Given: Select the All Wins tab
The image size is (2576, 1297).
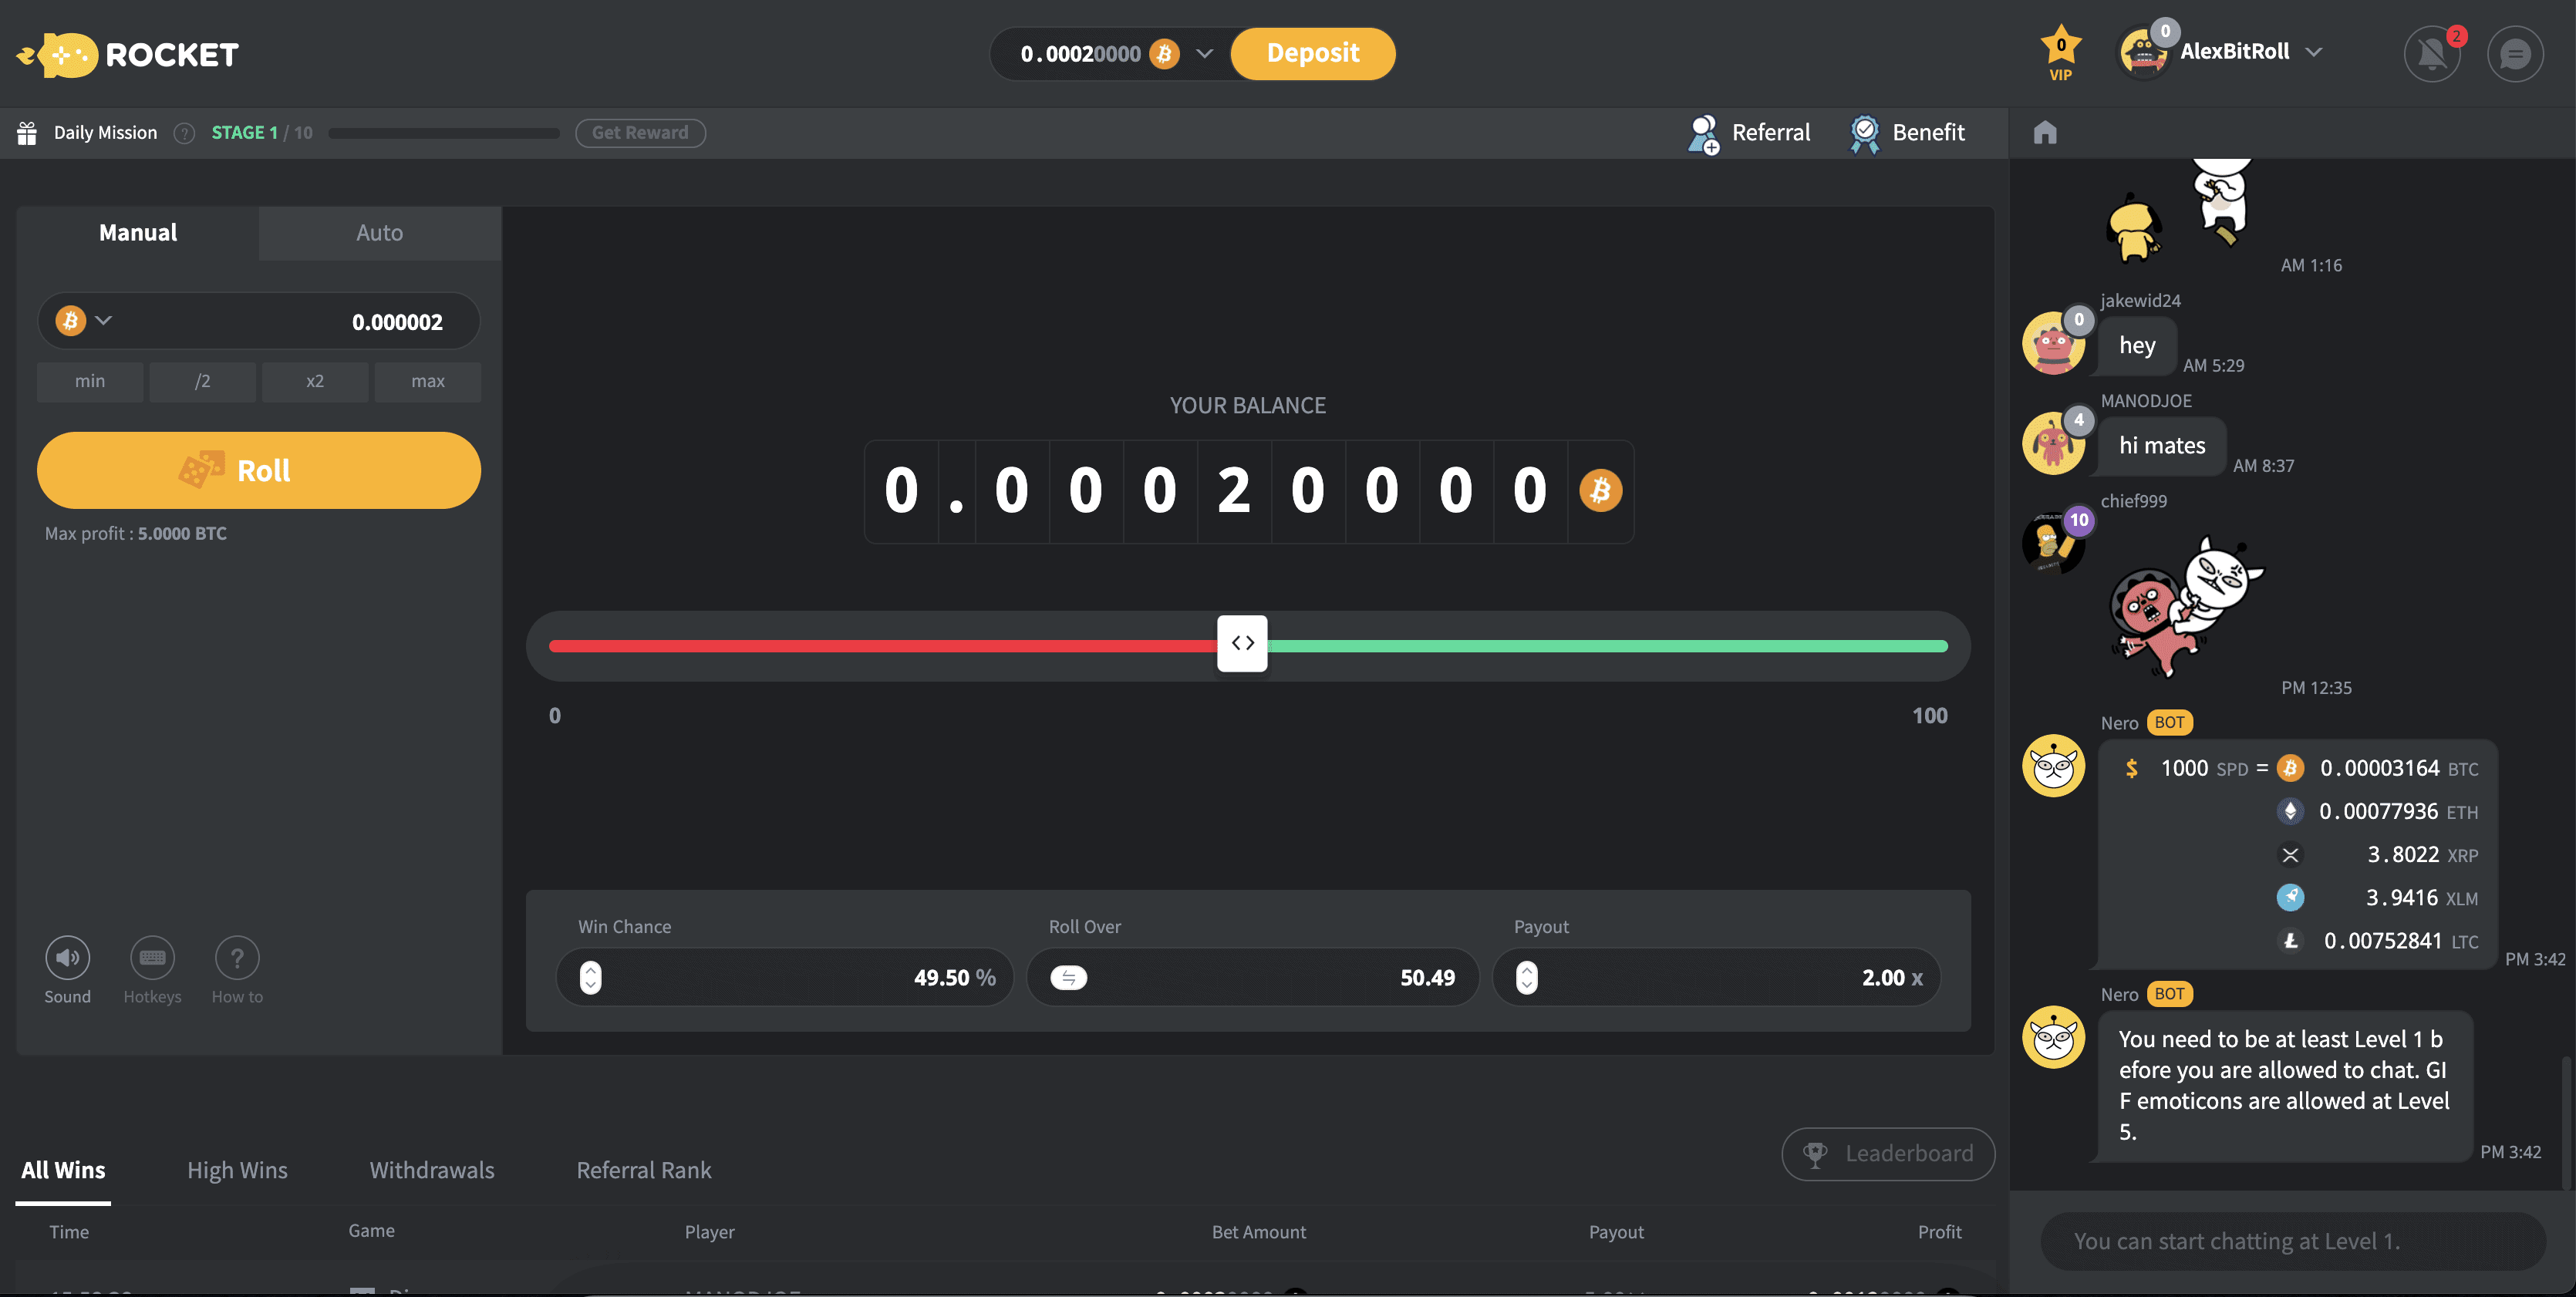Looking at the screenshot, I should tap(63, 1170).
